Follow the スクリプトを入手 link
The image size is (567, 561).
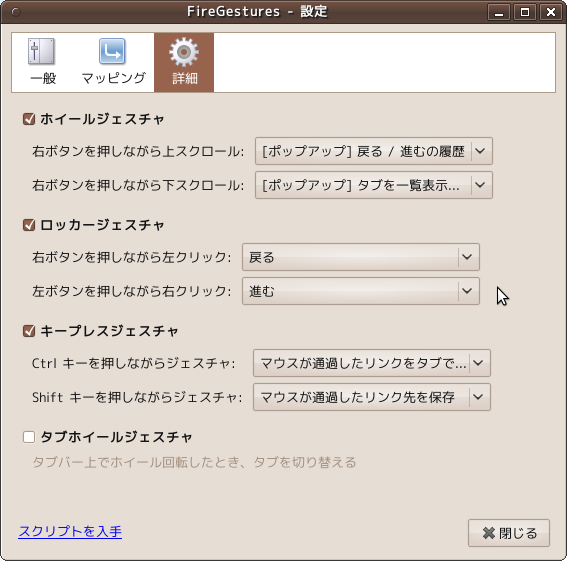coord(70,531)
